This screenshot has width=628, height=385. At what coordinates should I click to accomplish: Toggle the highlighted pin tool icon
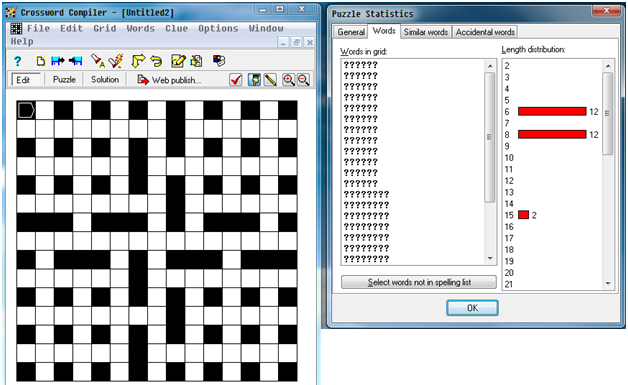point(254,80)
